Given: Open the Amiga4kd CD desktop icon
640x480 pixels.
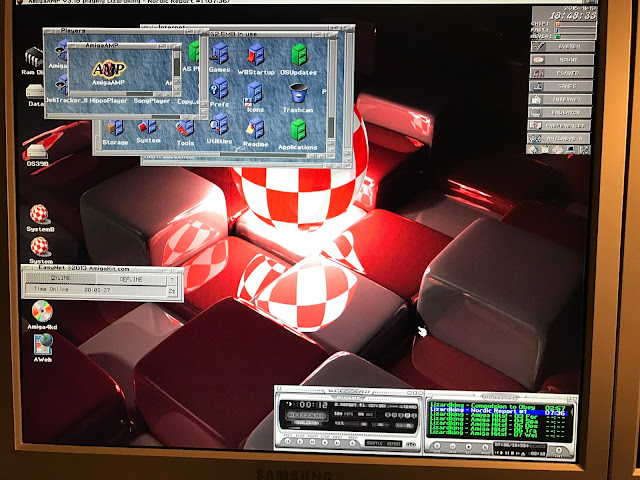Looking at the screenshot, I should coord(42,315).
